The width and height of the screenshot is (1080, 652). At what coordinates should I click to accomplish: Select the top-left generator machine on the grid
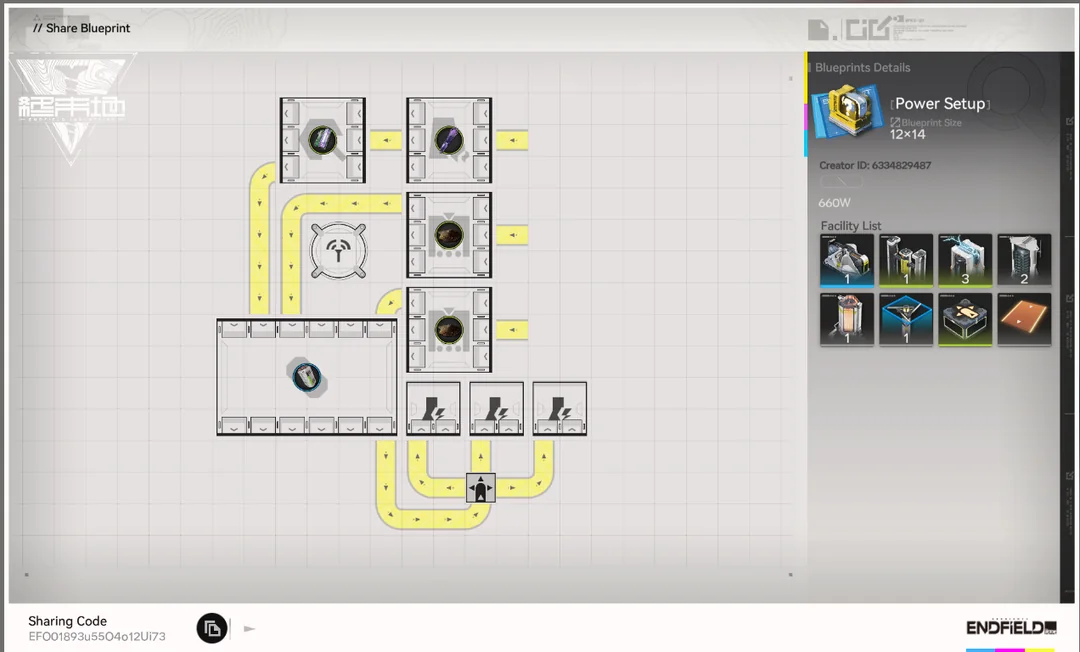point(322,139)
